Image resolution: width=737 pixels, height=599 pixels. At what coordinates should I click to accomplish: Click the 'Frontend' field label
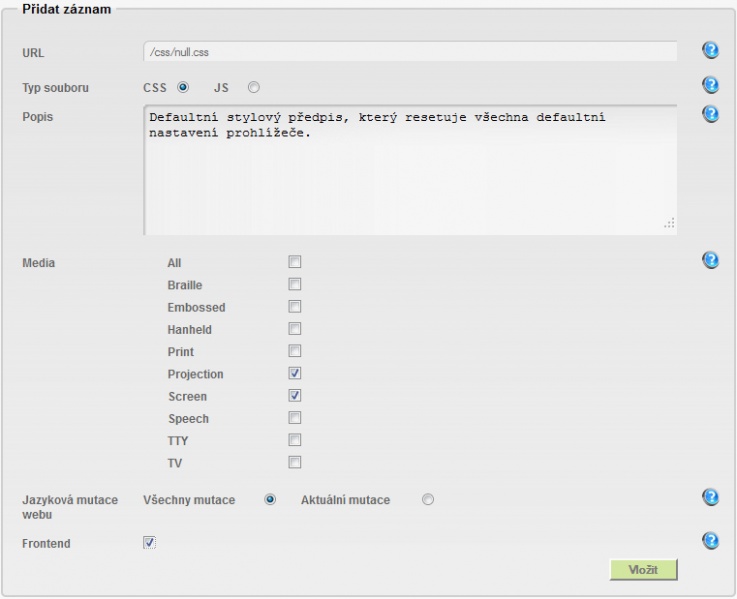[46, 544]
